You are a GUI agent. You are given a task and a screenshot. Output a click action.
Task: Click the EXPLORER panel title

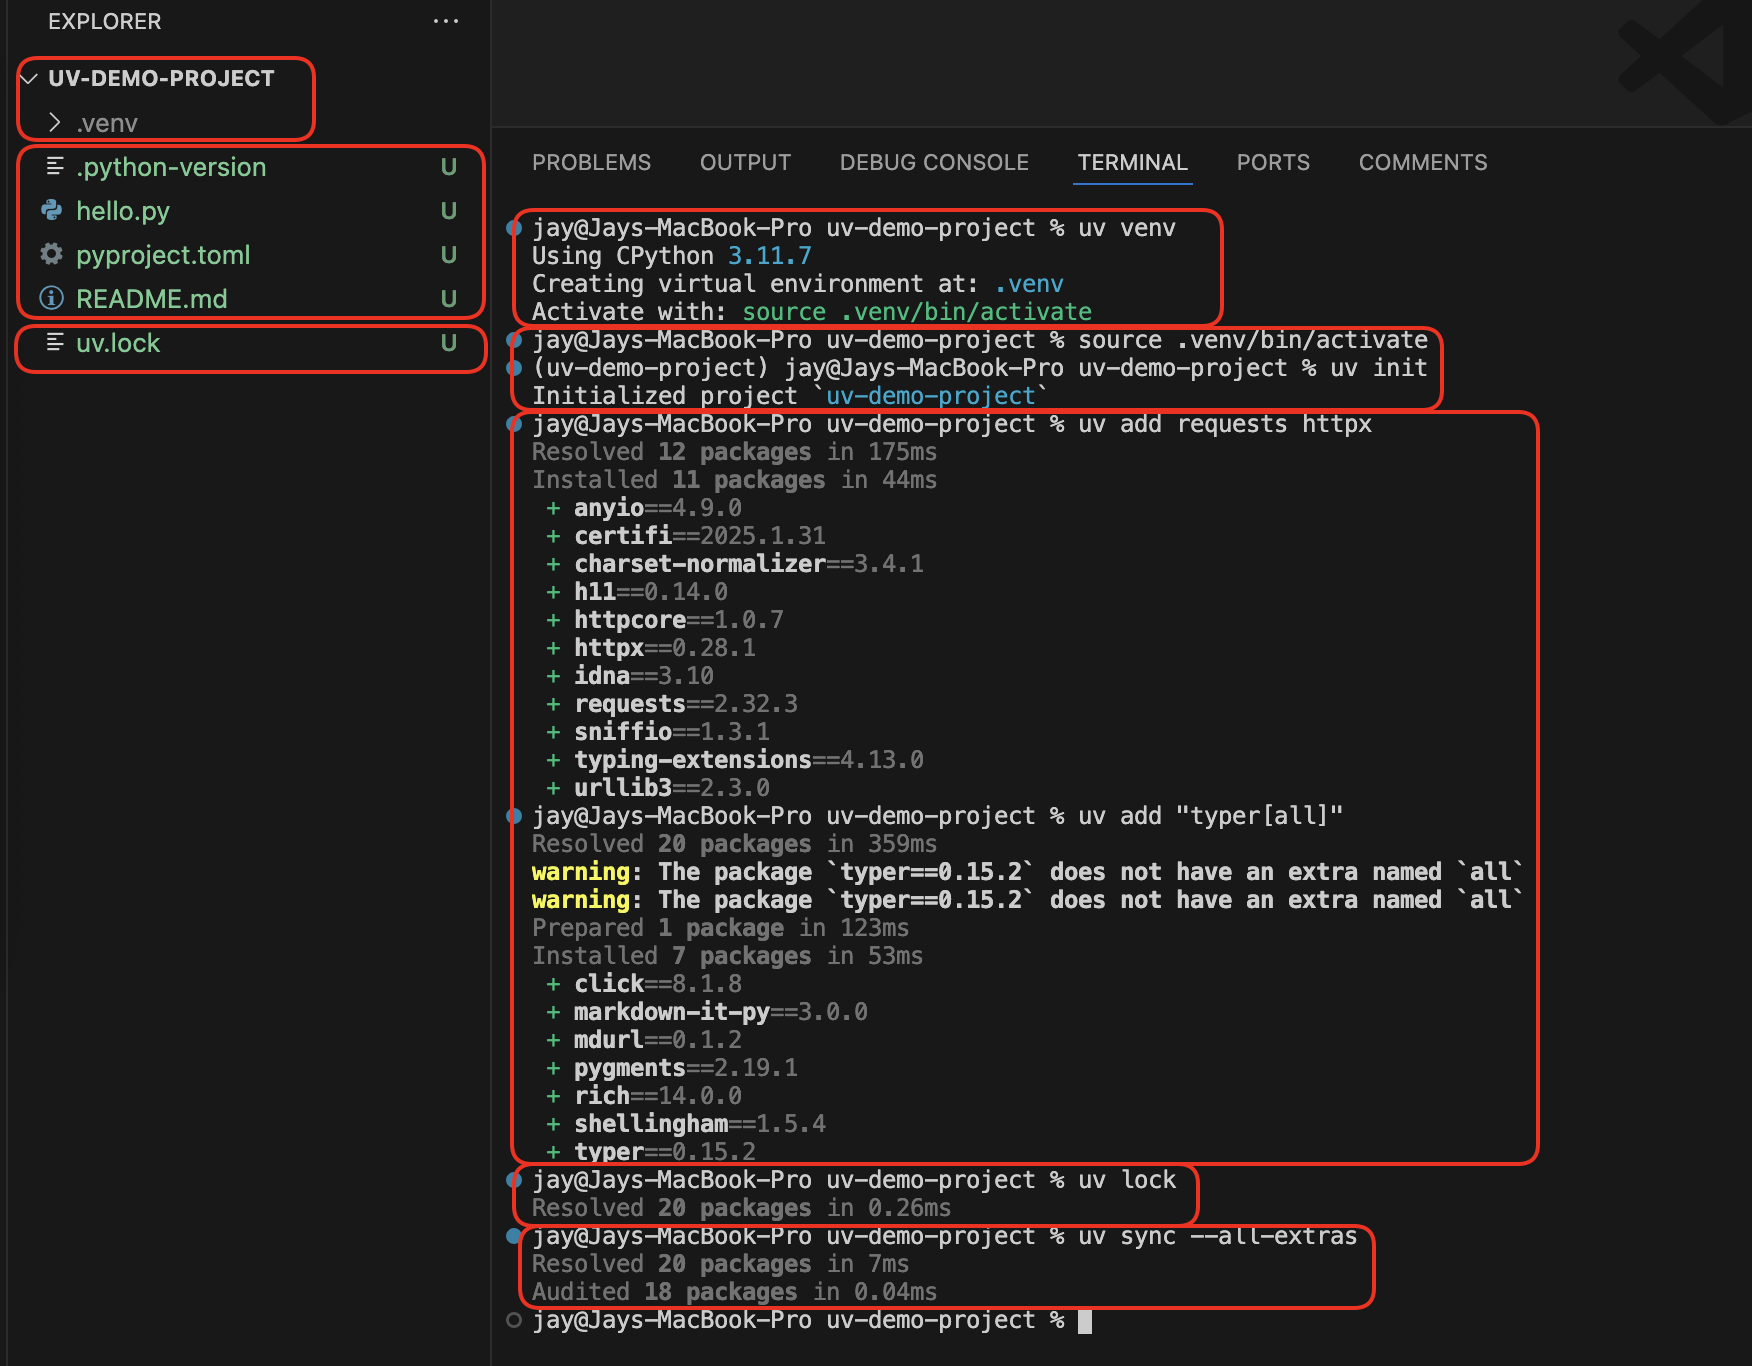(104, 21)
